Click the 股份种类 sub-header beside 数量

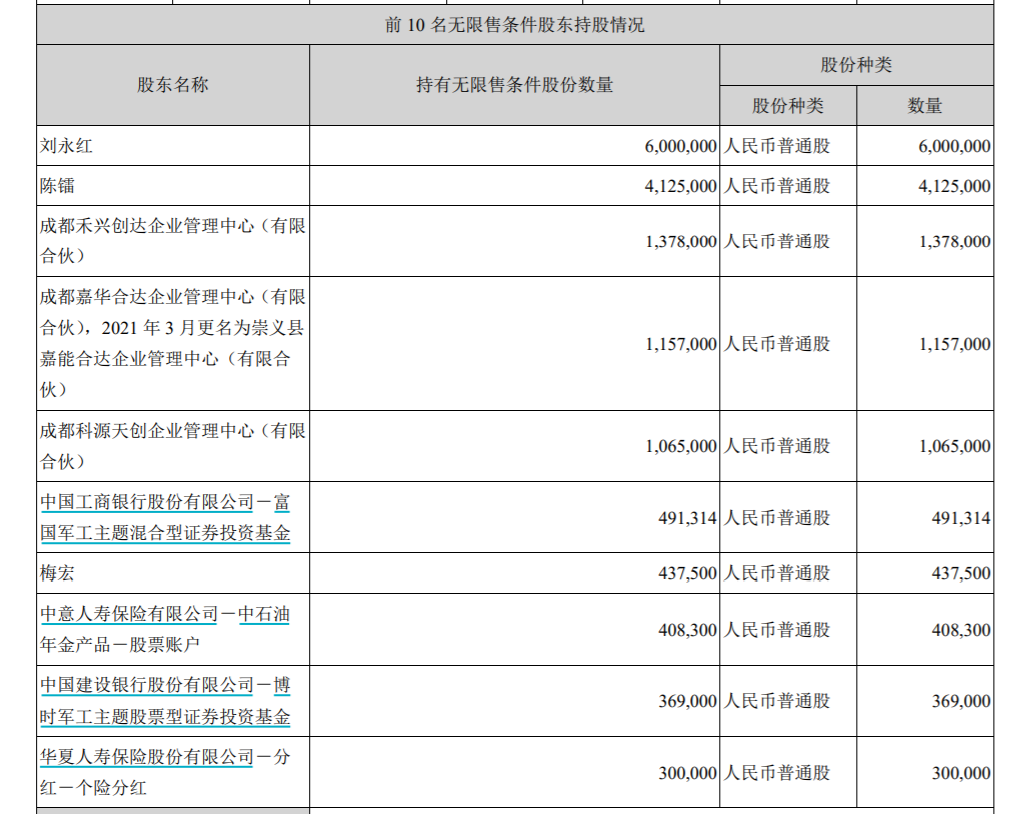point(788,106)
